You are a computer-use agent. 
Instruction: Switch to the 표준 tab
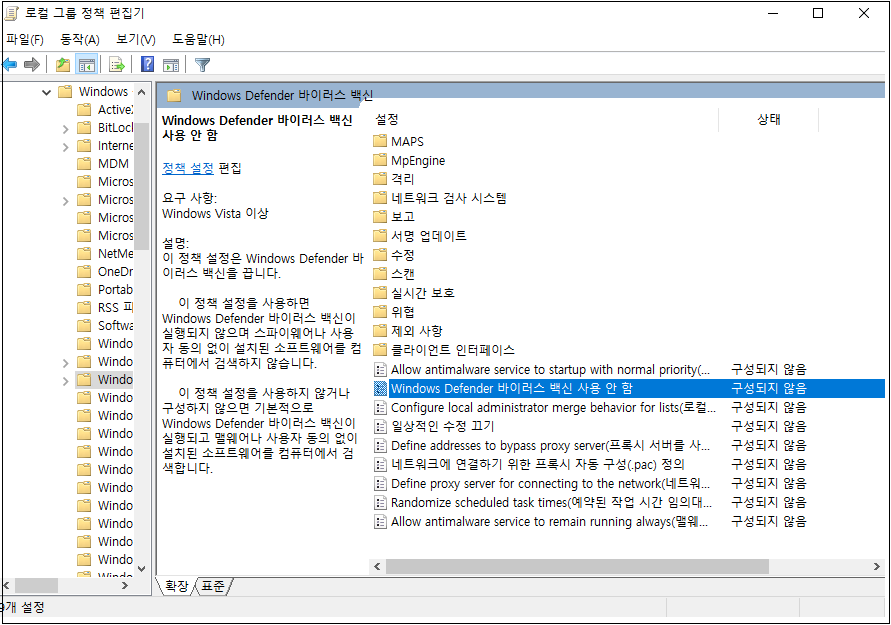(x=213, y=586)
